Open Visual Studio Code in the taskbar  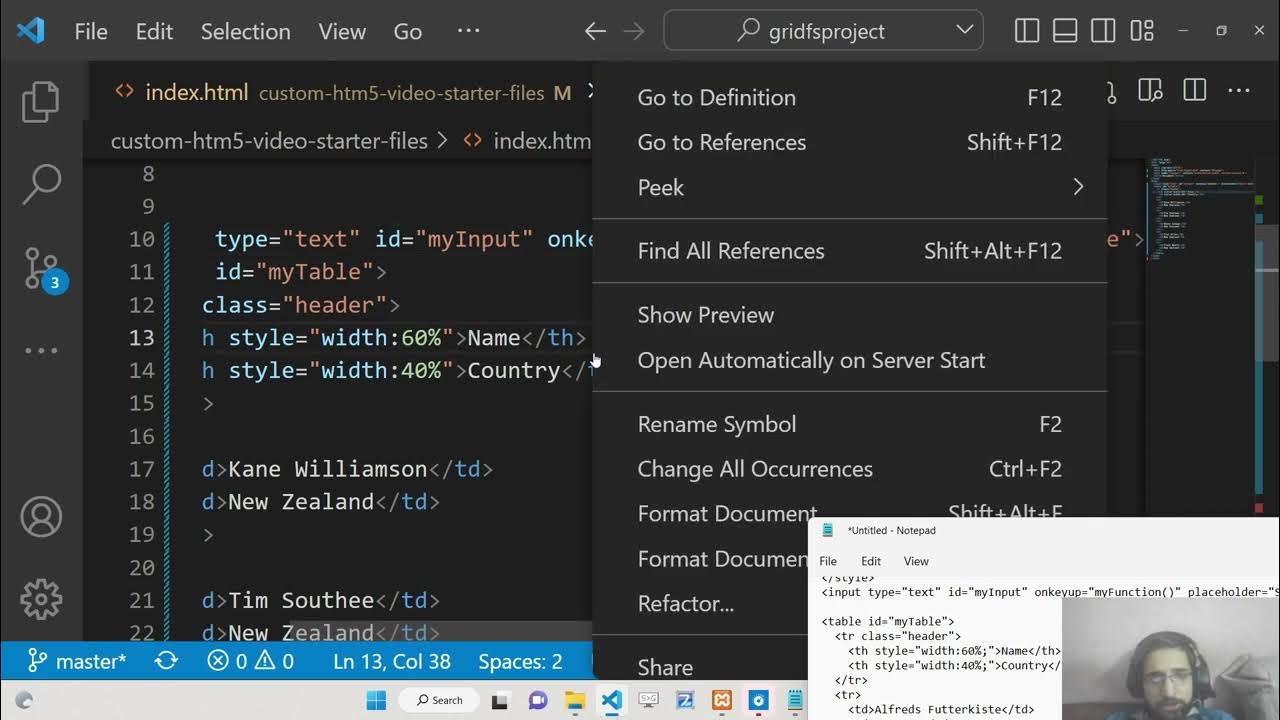point(611,700)
